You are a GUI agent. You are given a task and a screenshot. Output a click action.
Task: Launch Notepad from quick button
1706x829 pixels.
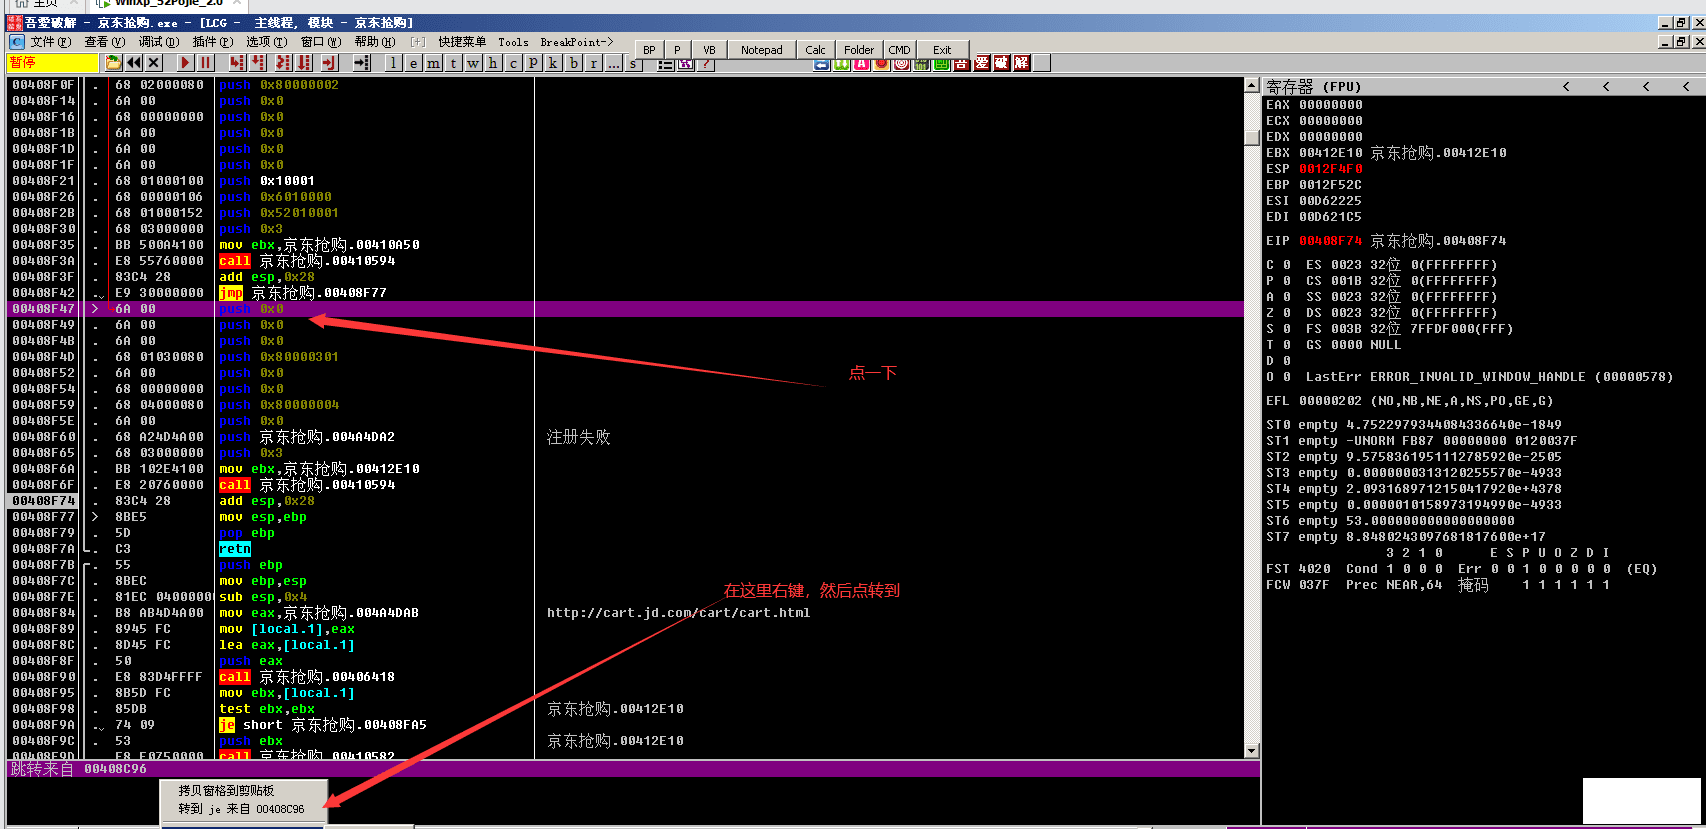[762, 49]
